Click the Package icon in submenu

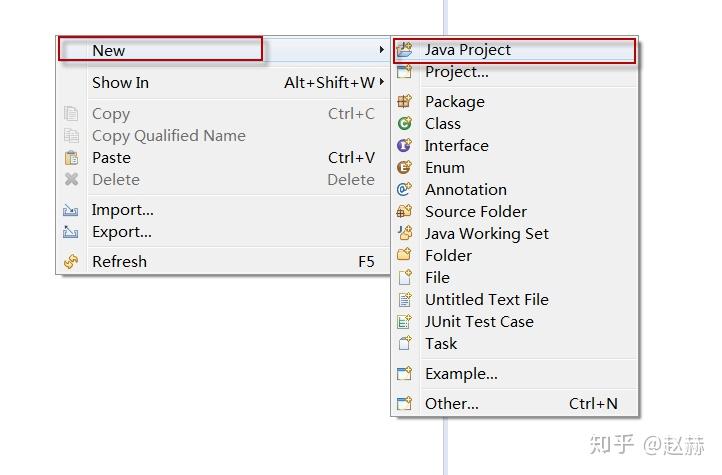tap(405, 102)
